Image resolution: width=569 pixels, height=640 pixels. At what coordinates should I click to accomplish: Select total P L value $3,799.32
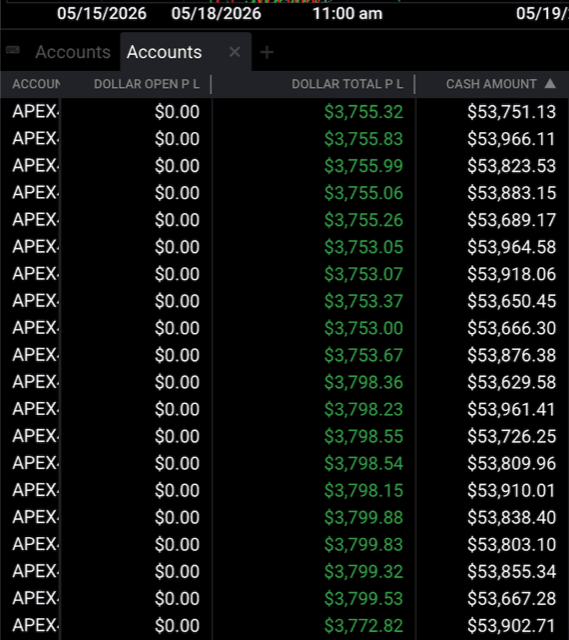coord(363,571)
